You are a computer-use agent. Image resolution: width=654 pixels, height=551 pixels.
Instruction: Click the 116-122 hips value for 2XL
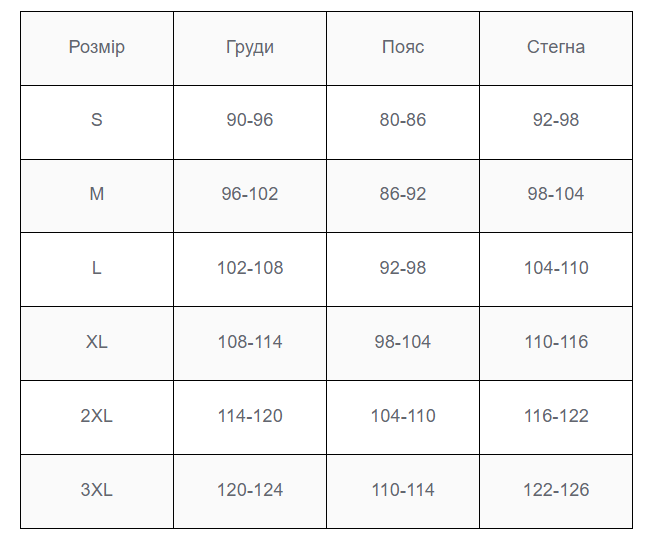pos(556,417)
